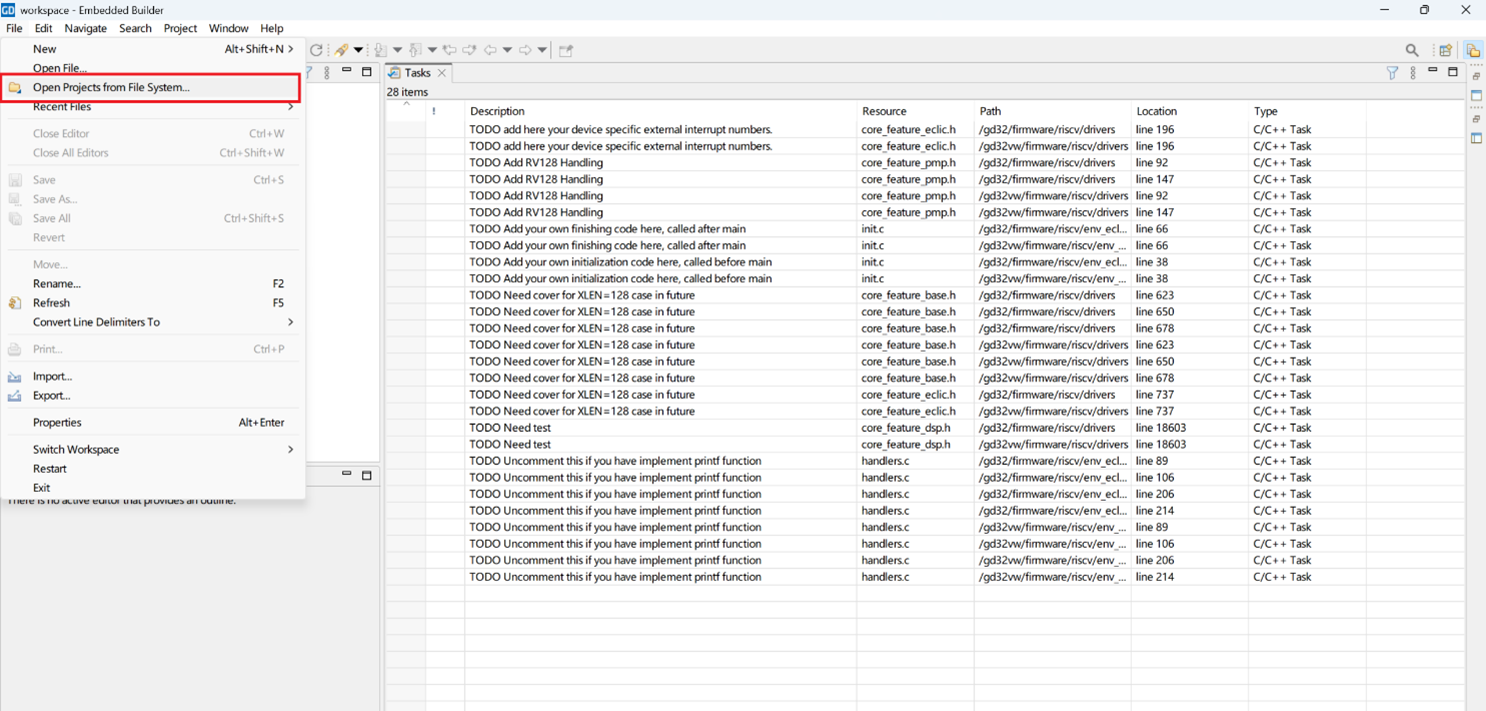Click the rocket launch icon in toolbar
This screenshot has width=1486, height=711.
coord(342,50)
